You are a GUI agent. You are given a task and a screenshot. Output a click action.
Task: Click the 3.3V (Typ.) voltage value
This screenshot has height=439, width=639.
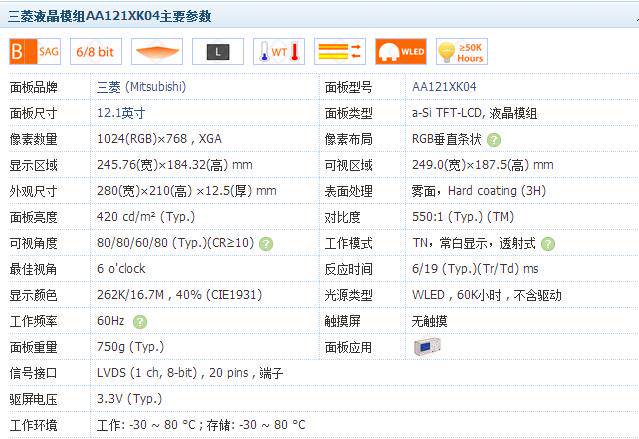click(x=130, y=399)
